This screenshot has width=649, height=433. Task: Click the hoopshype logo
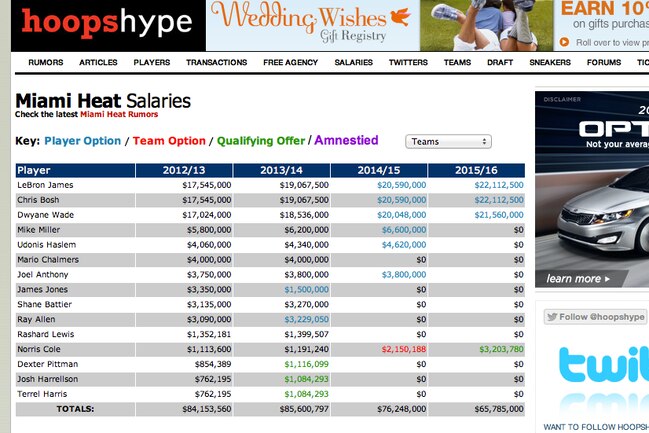point(107,23)
